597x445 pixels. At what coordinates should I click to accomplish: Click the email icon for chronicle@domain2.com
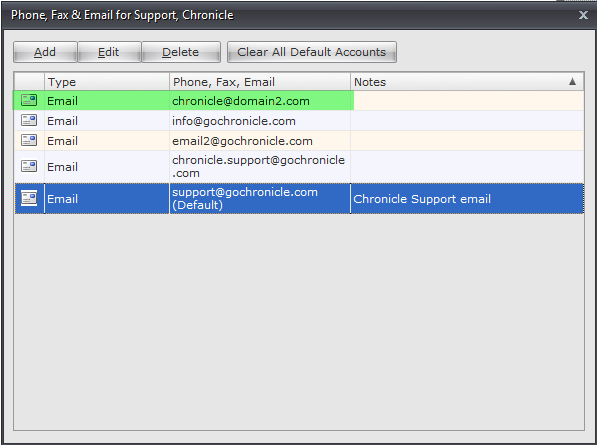coord(29,100)
